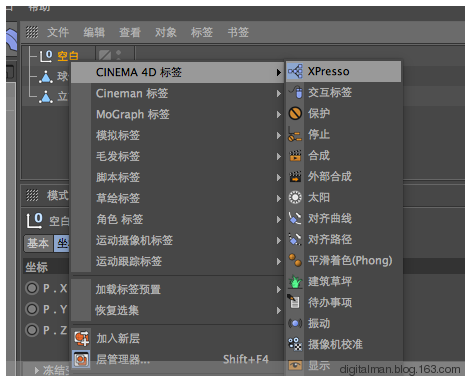This screenshot has width=471, height=381.
Task: Open the 标签 menu in object manager
Action: (202, 32)
